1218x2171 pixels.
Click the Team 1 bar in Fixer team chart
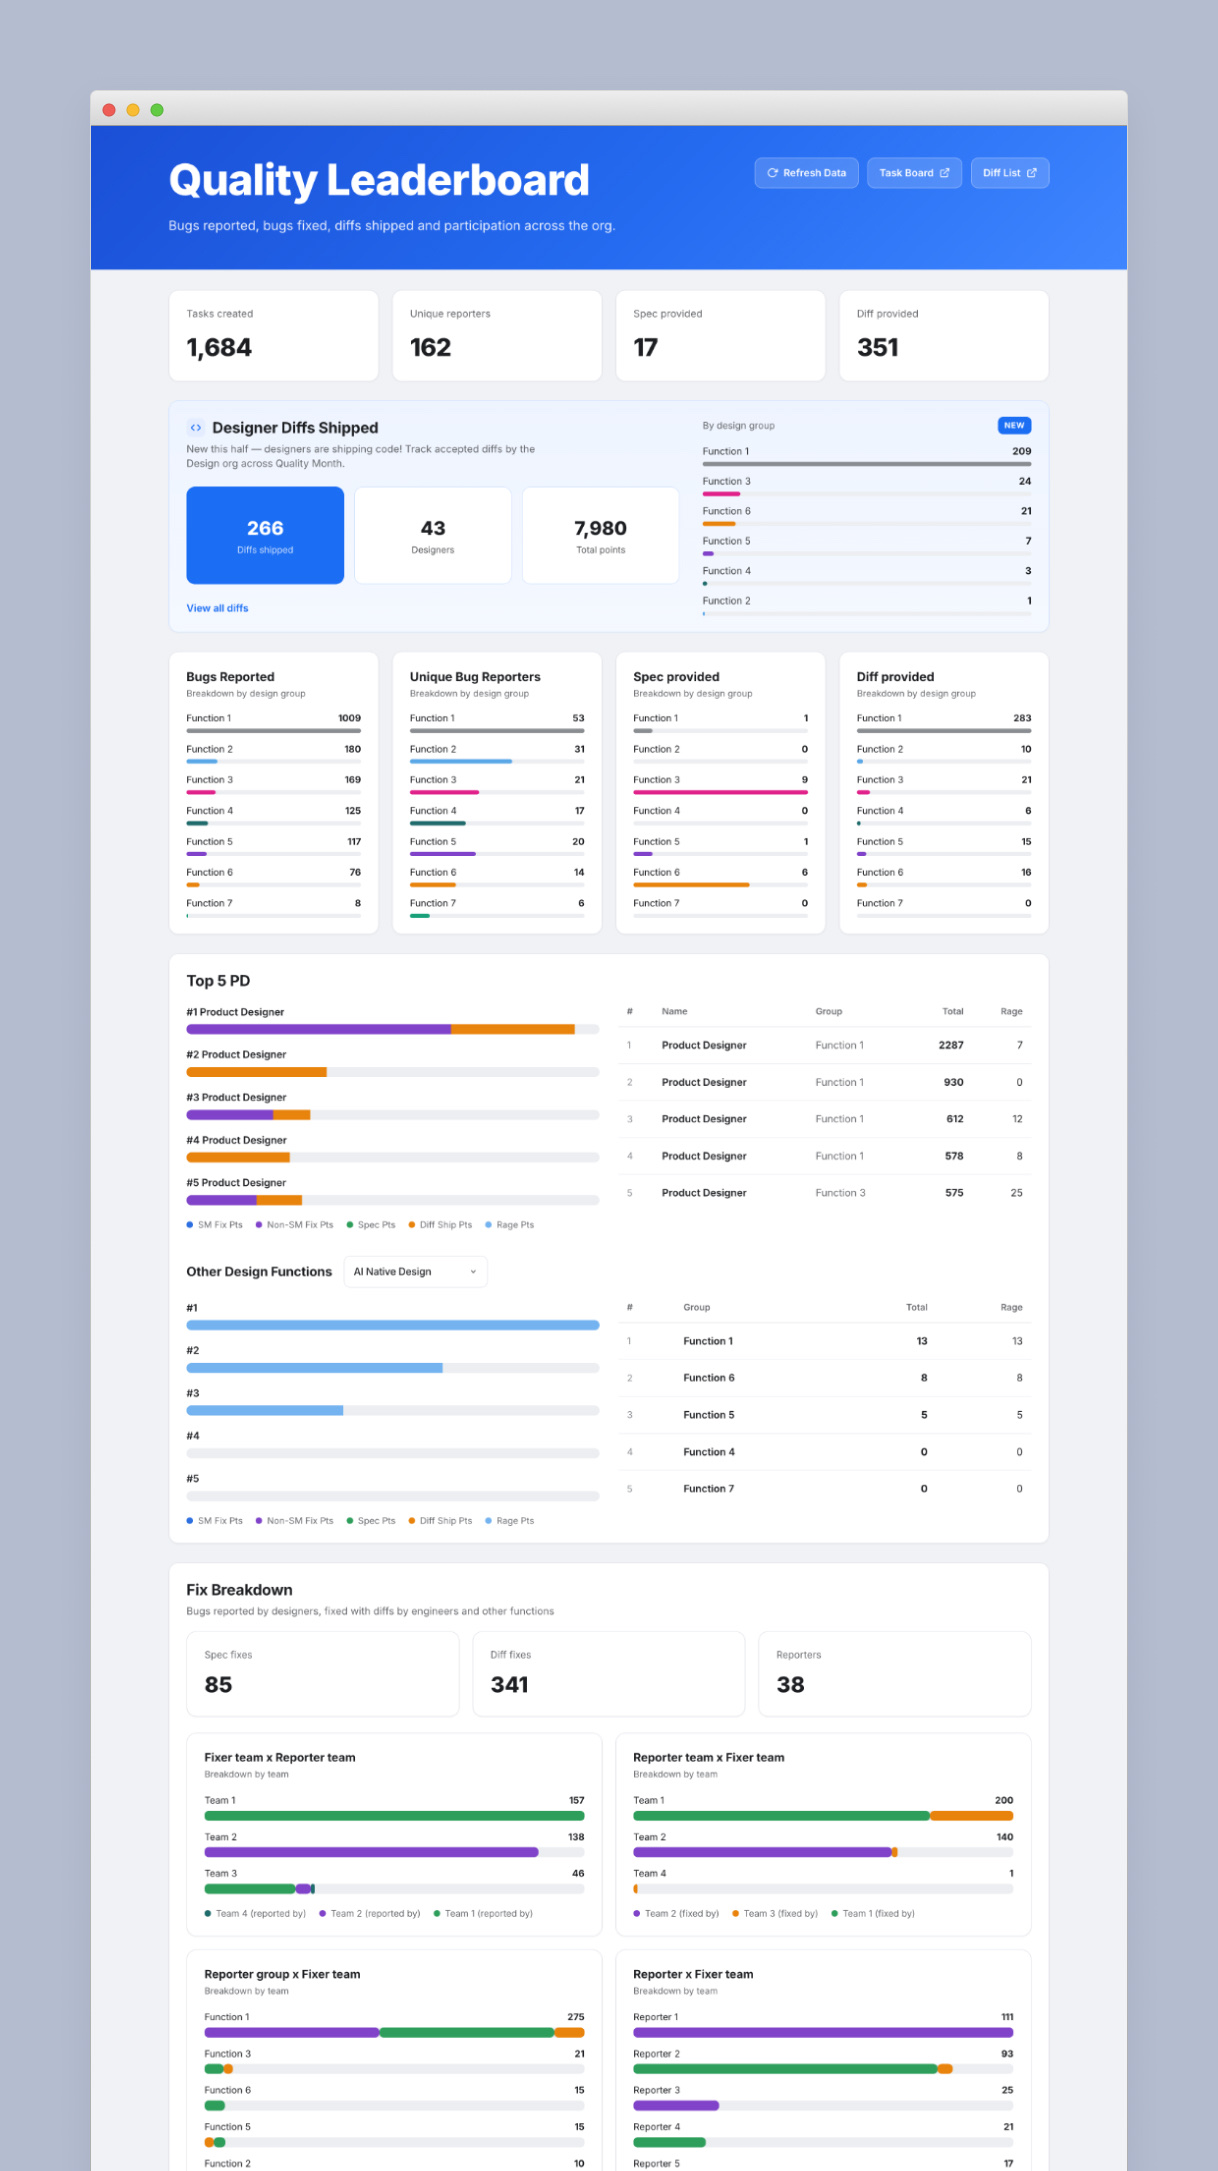point(394,1815)
